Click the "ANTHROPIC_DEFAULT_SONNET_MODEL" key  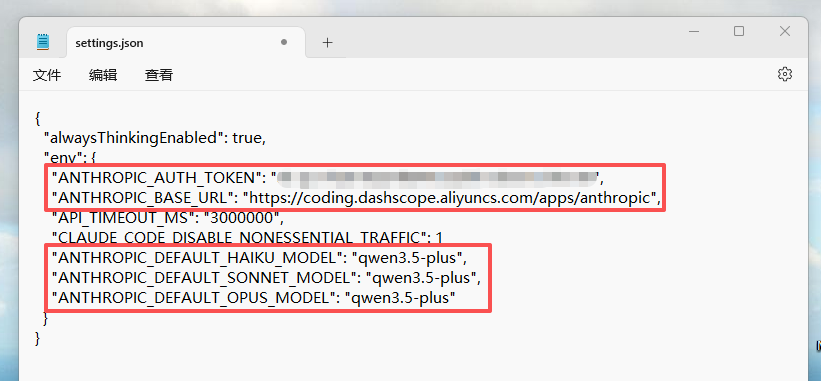coord(204,277)
